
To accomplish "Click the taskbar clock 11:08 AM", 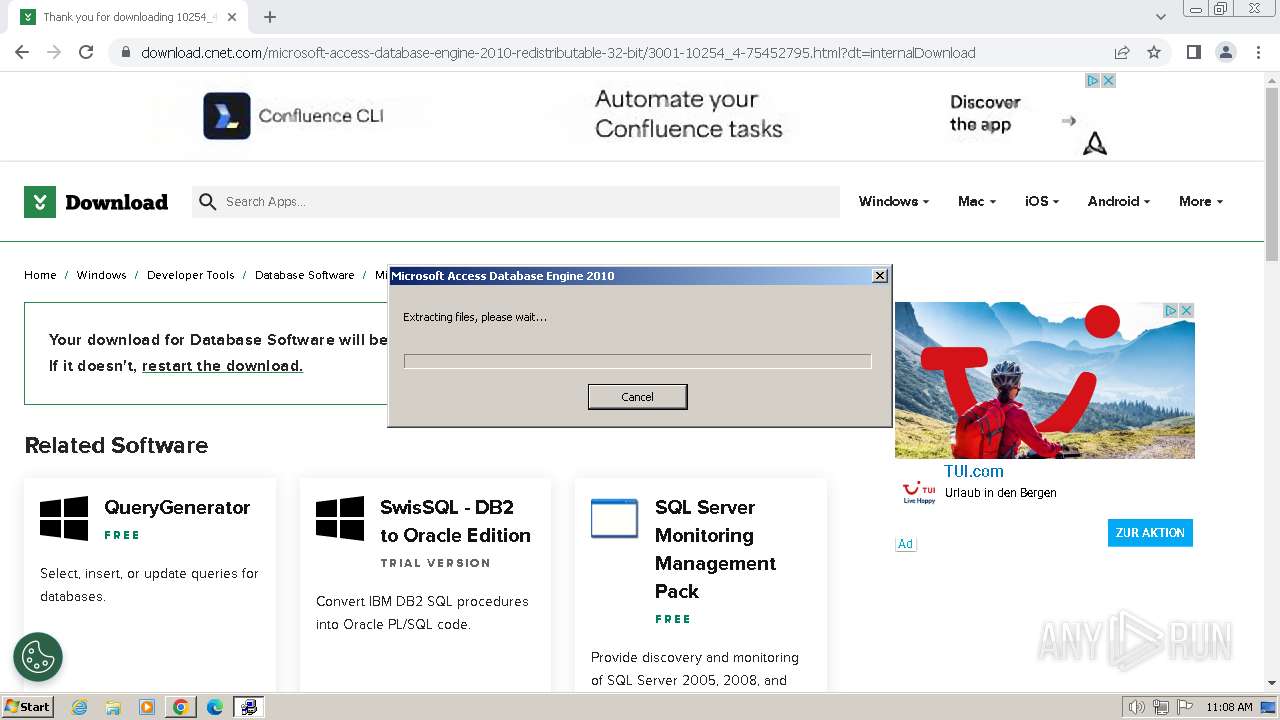I will [x=1229, y=707].
